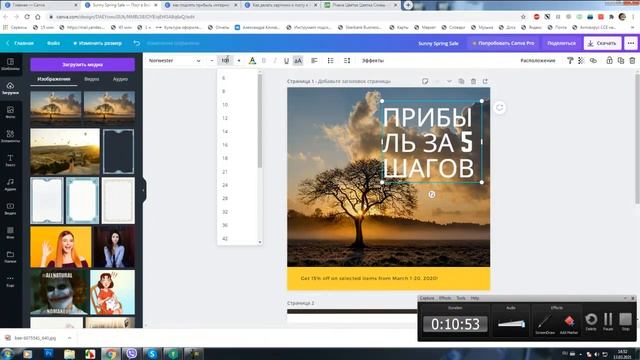The height and width of the screenshot is (360, 640).
Task: Open the File menu in Canva's header
Action: pyautogui.click(x=53, y=43)
